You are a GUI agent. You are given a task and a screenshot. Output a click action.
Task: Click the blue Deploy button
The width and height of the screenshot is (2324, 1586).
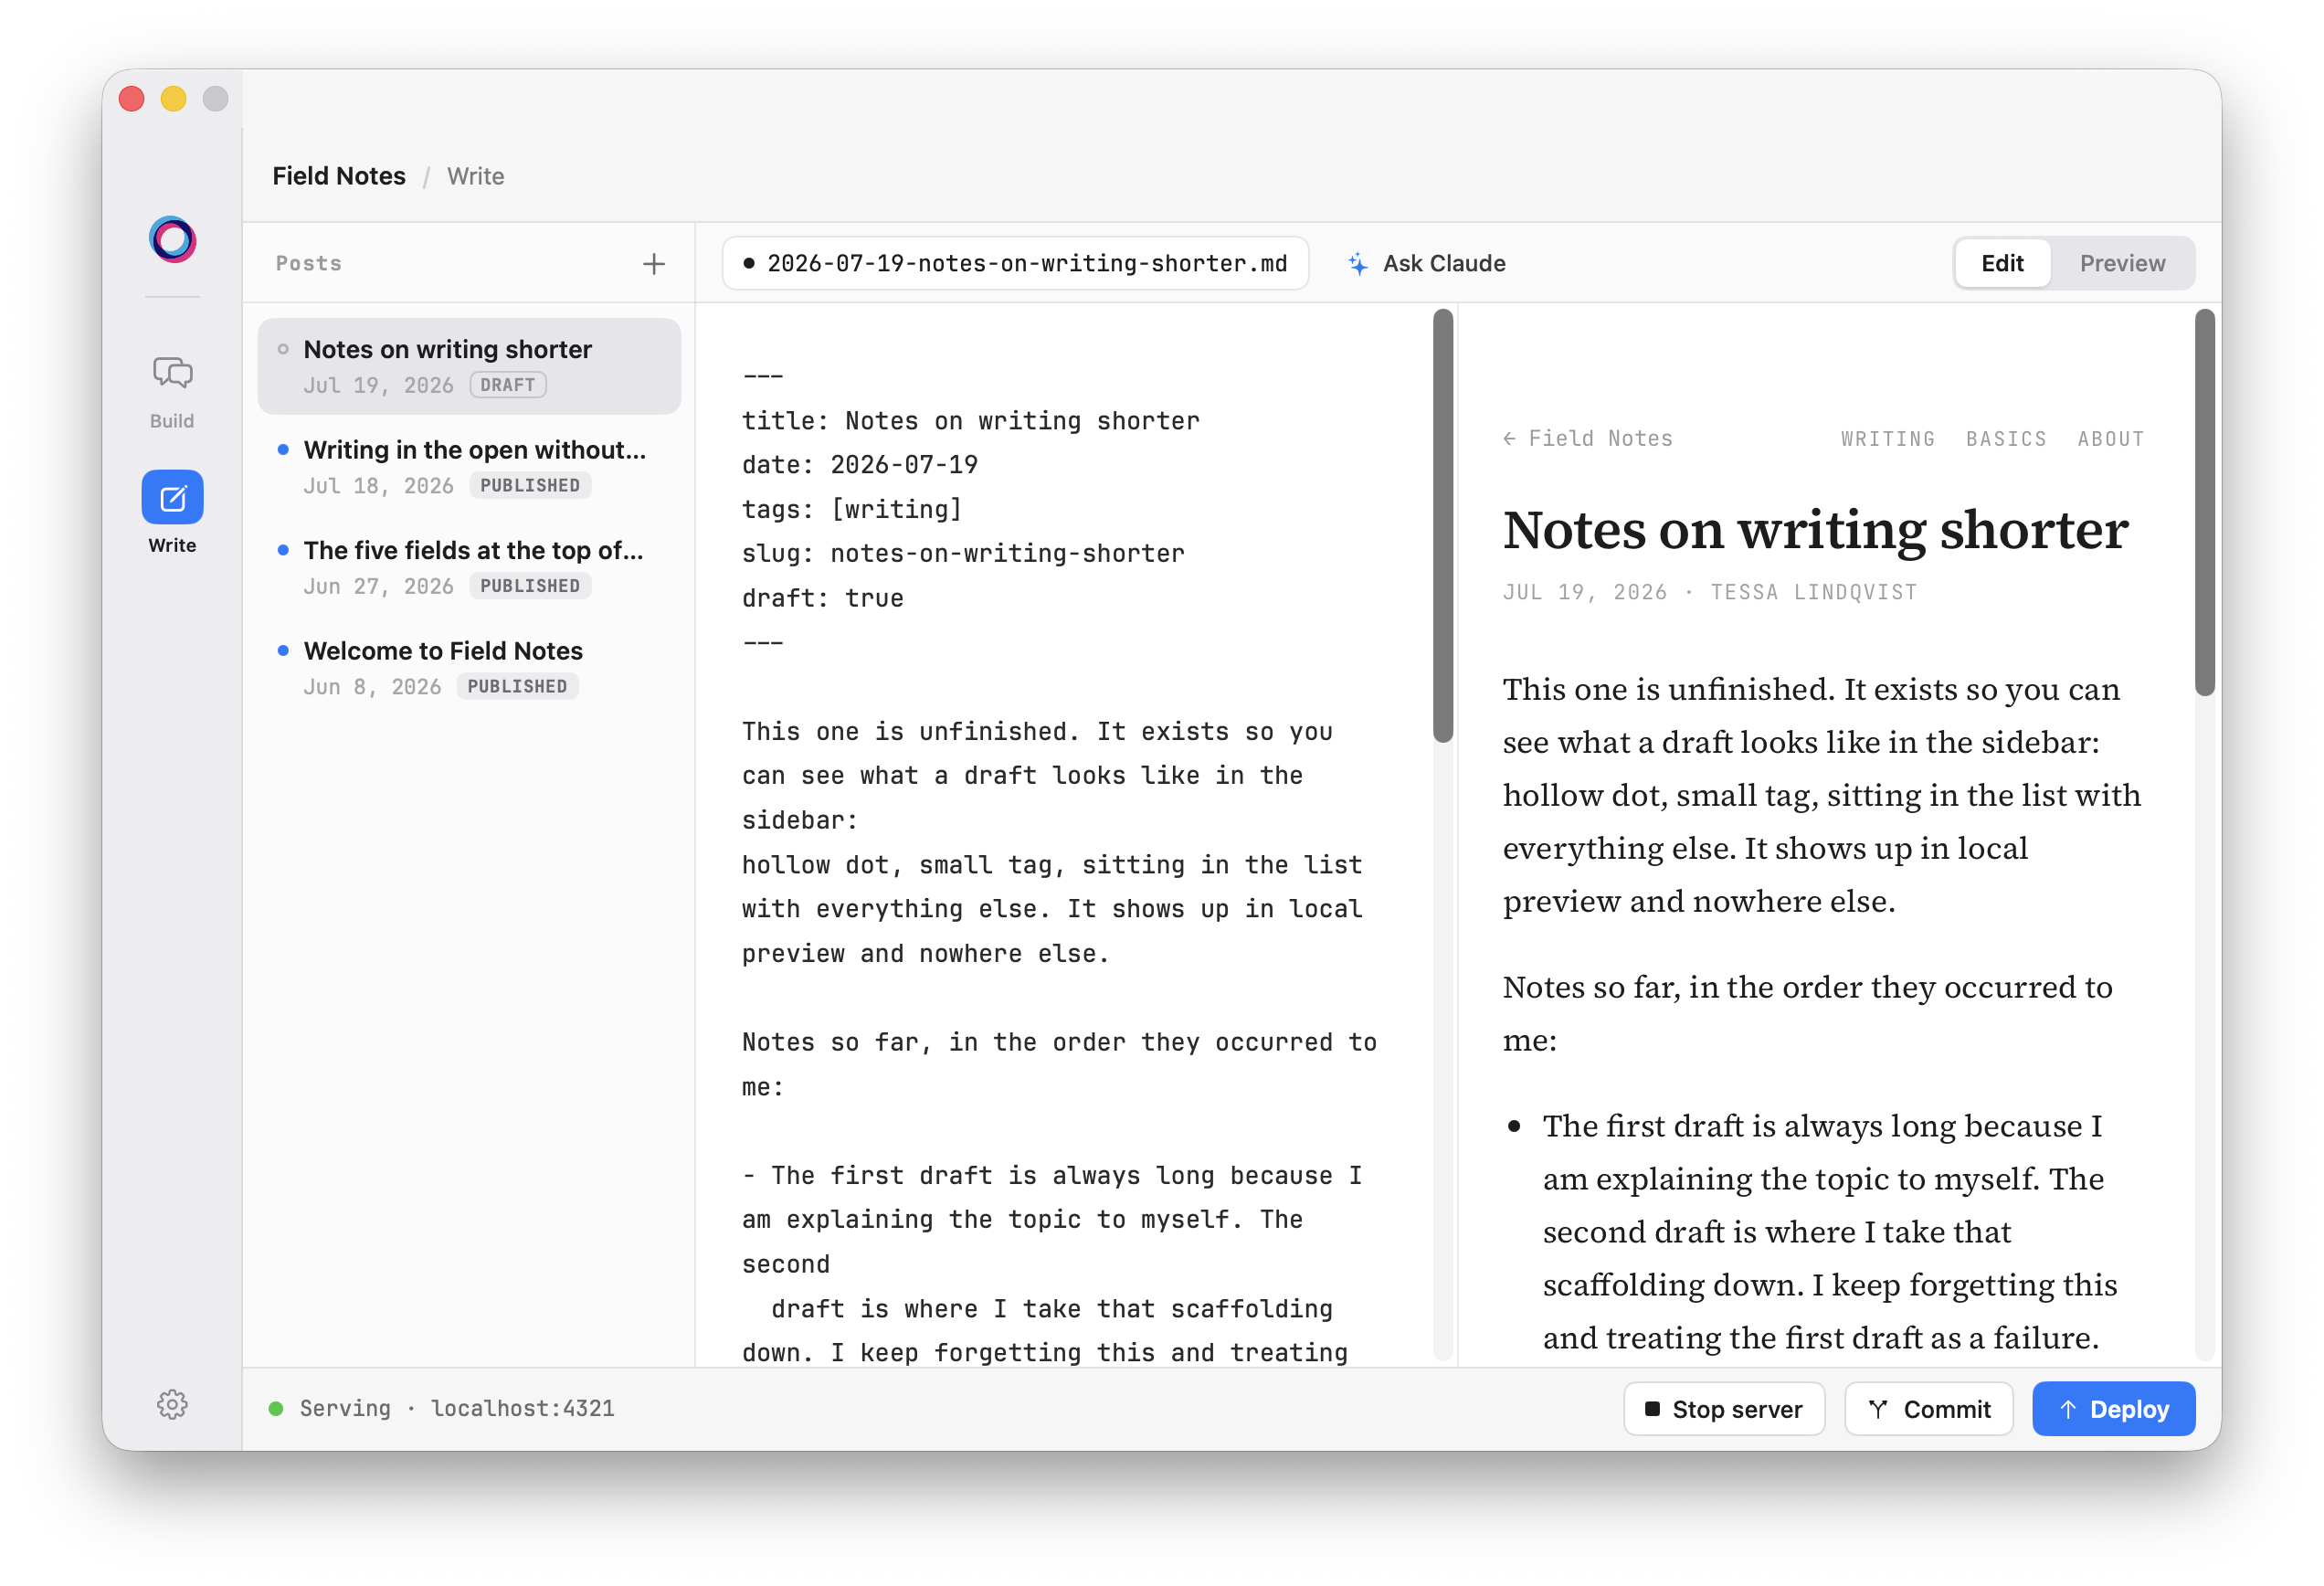[2113, 1408]
